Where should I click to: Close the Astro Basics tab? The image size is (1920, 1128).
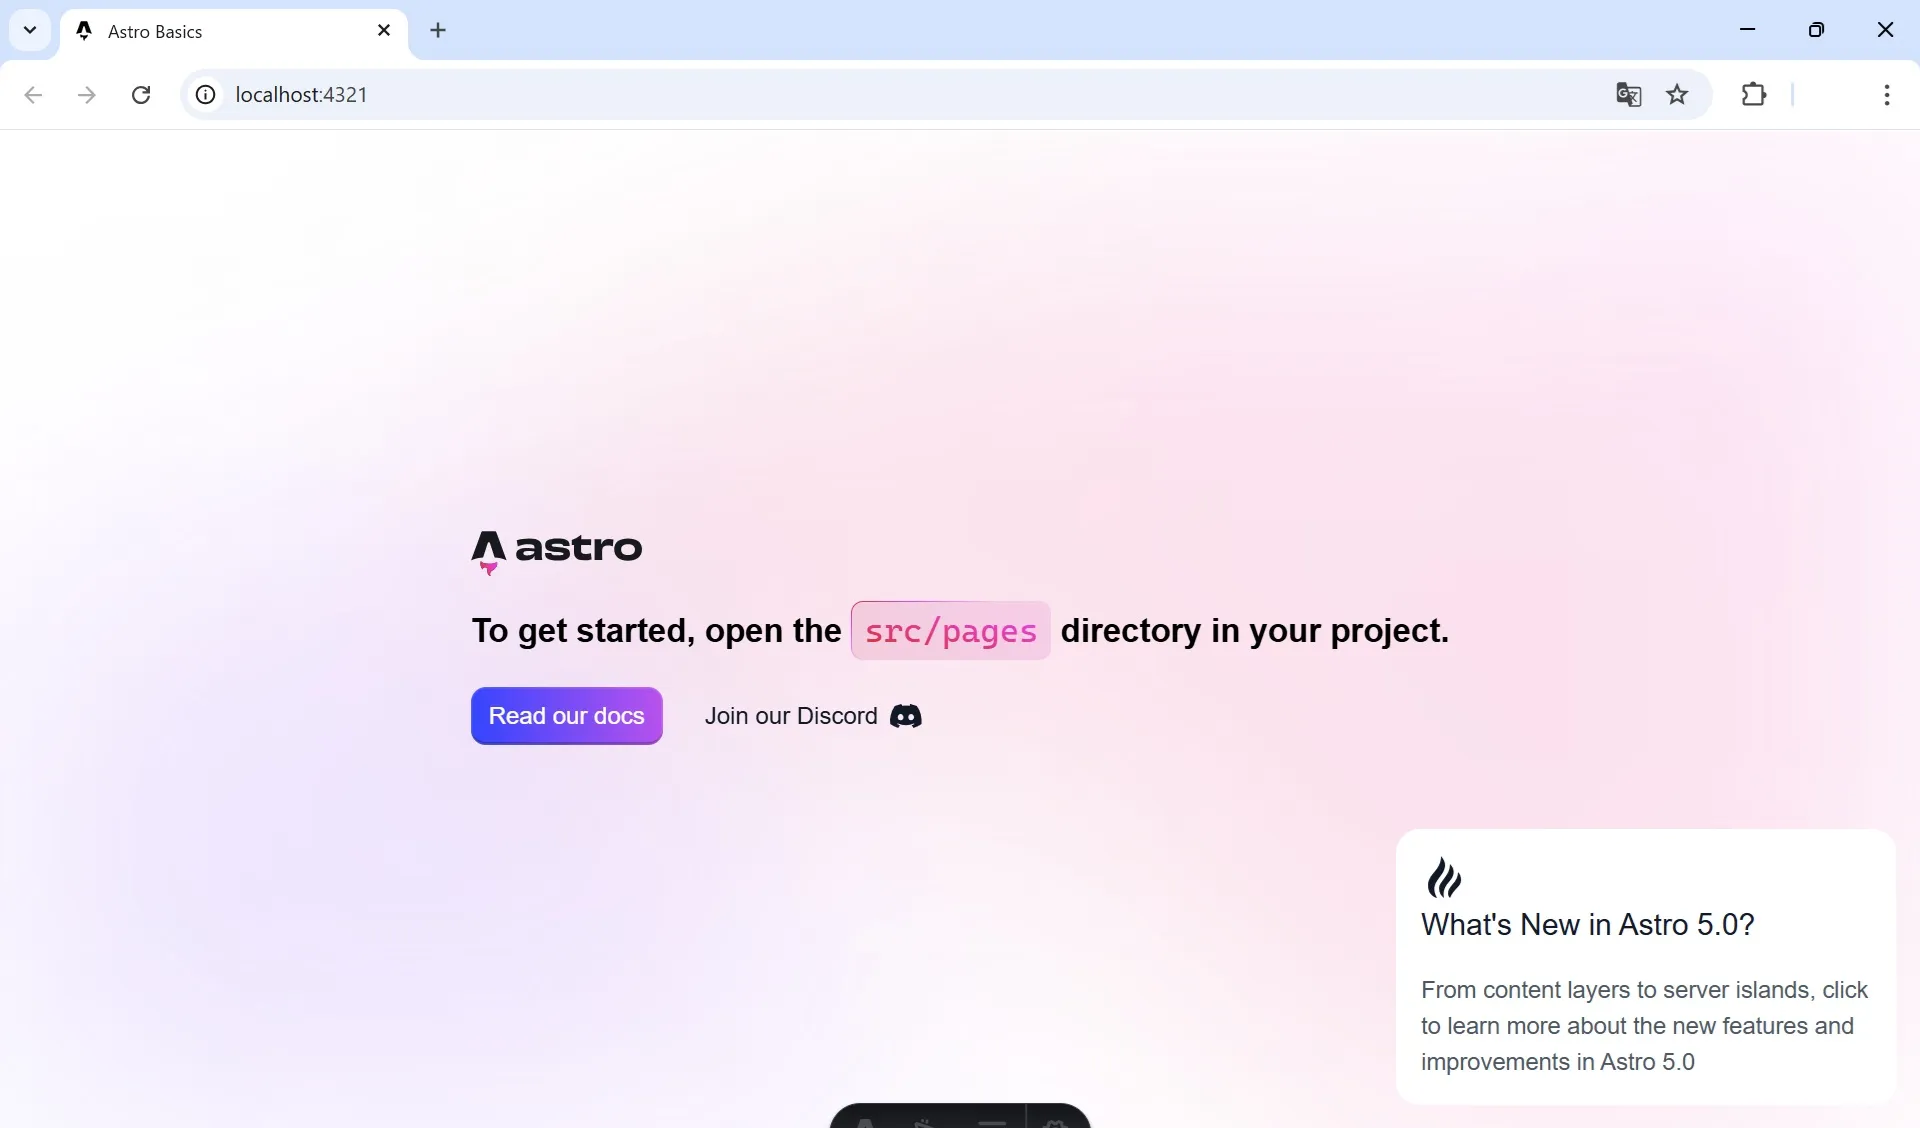[384, 31]
